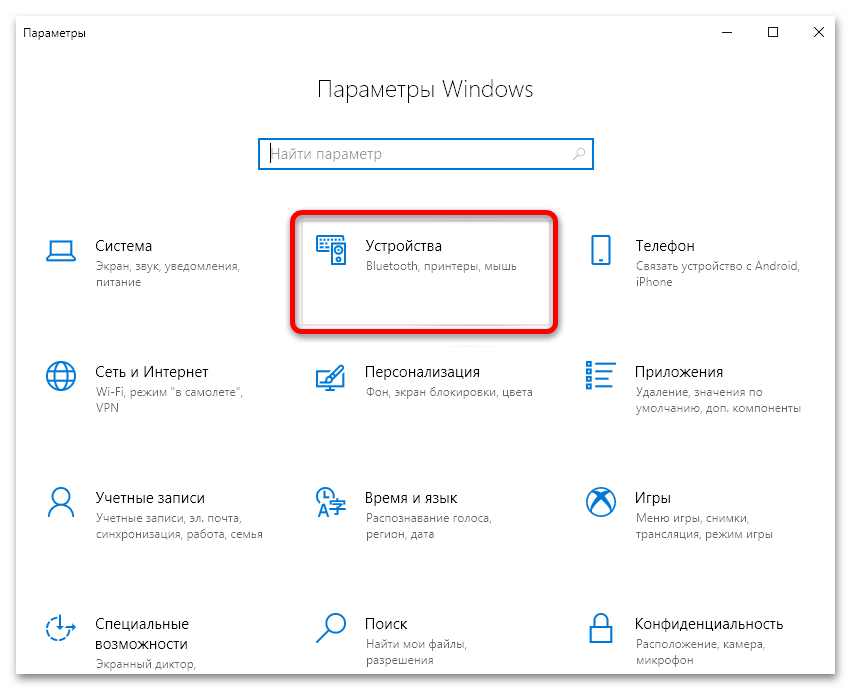Open the Специальные возможности title
851x690 pixels.
pyautogui.click(x=142, y=634)
